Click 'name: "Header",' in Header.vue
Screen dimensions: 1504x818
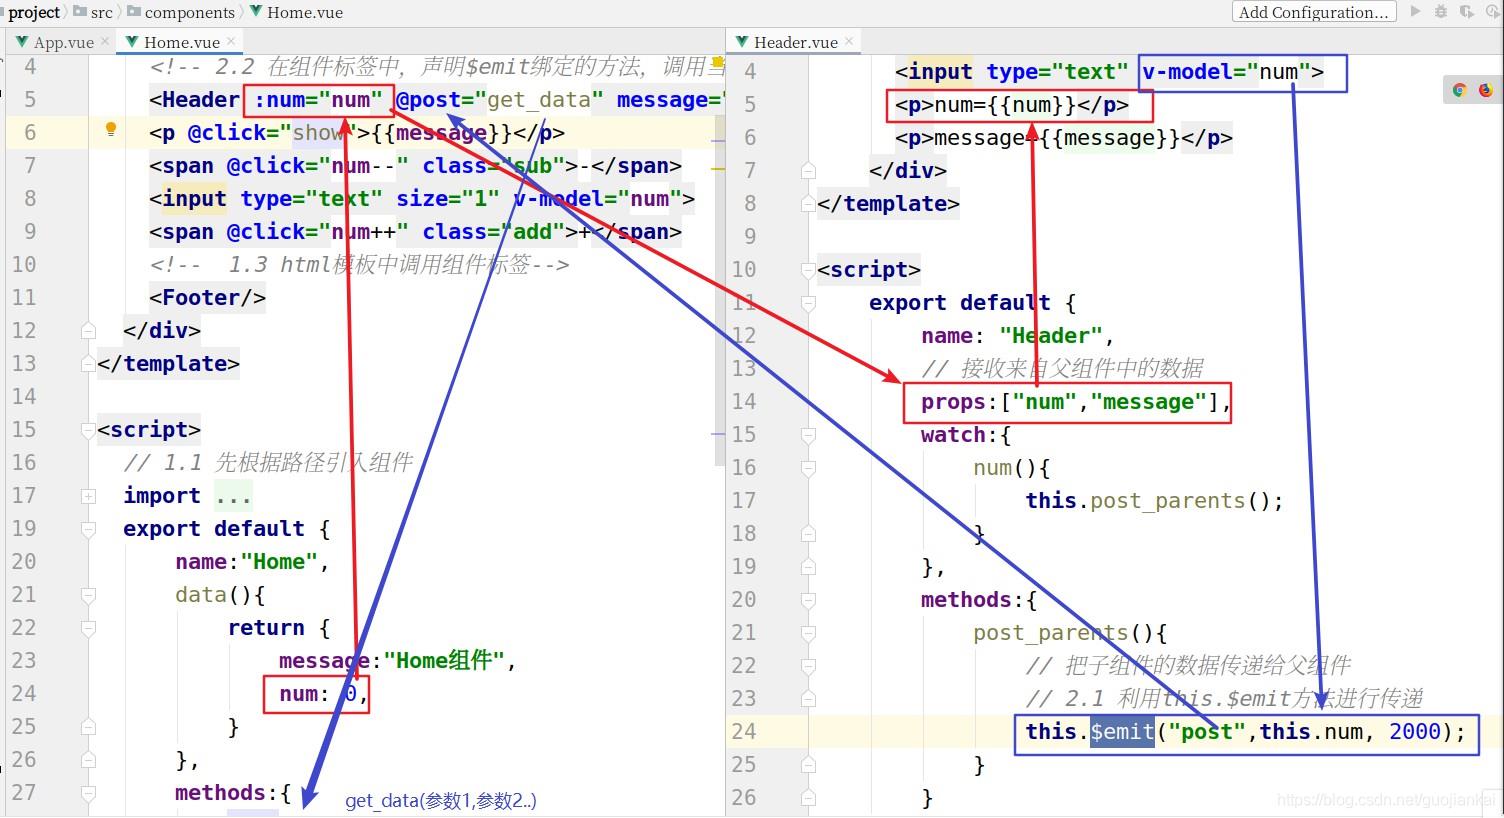1018,336
